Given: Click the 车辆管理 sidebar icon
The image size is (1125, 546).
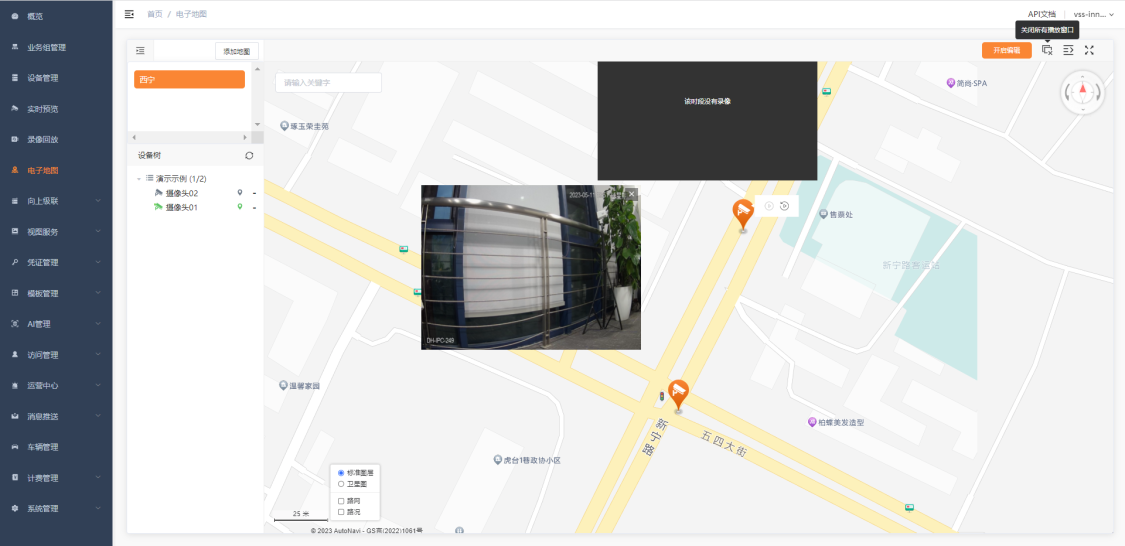Looking at the screenshot, I should (x=15, y=447).
